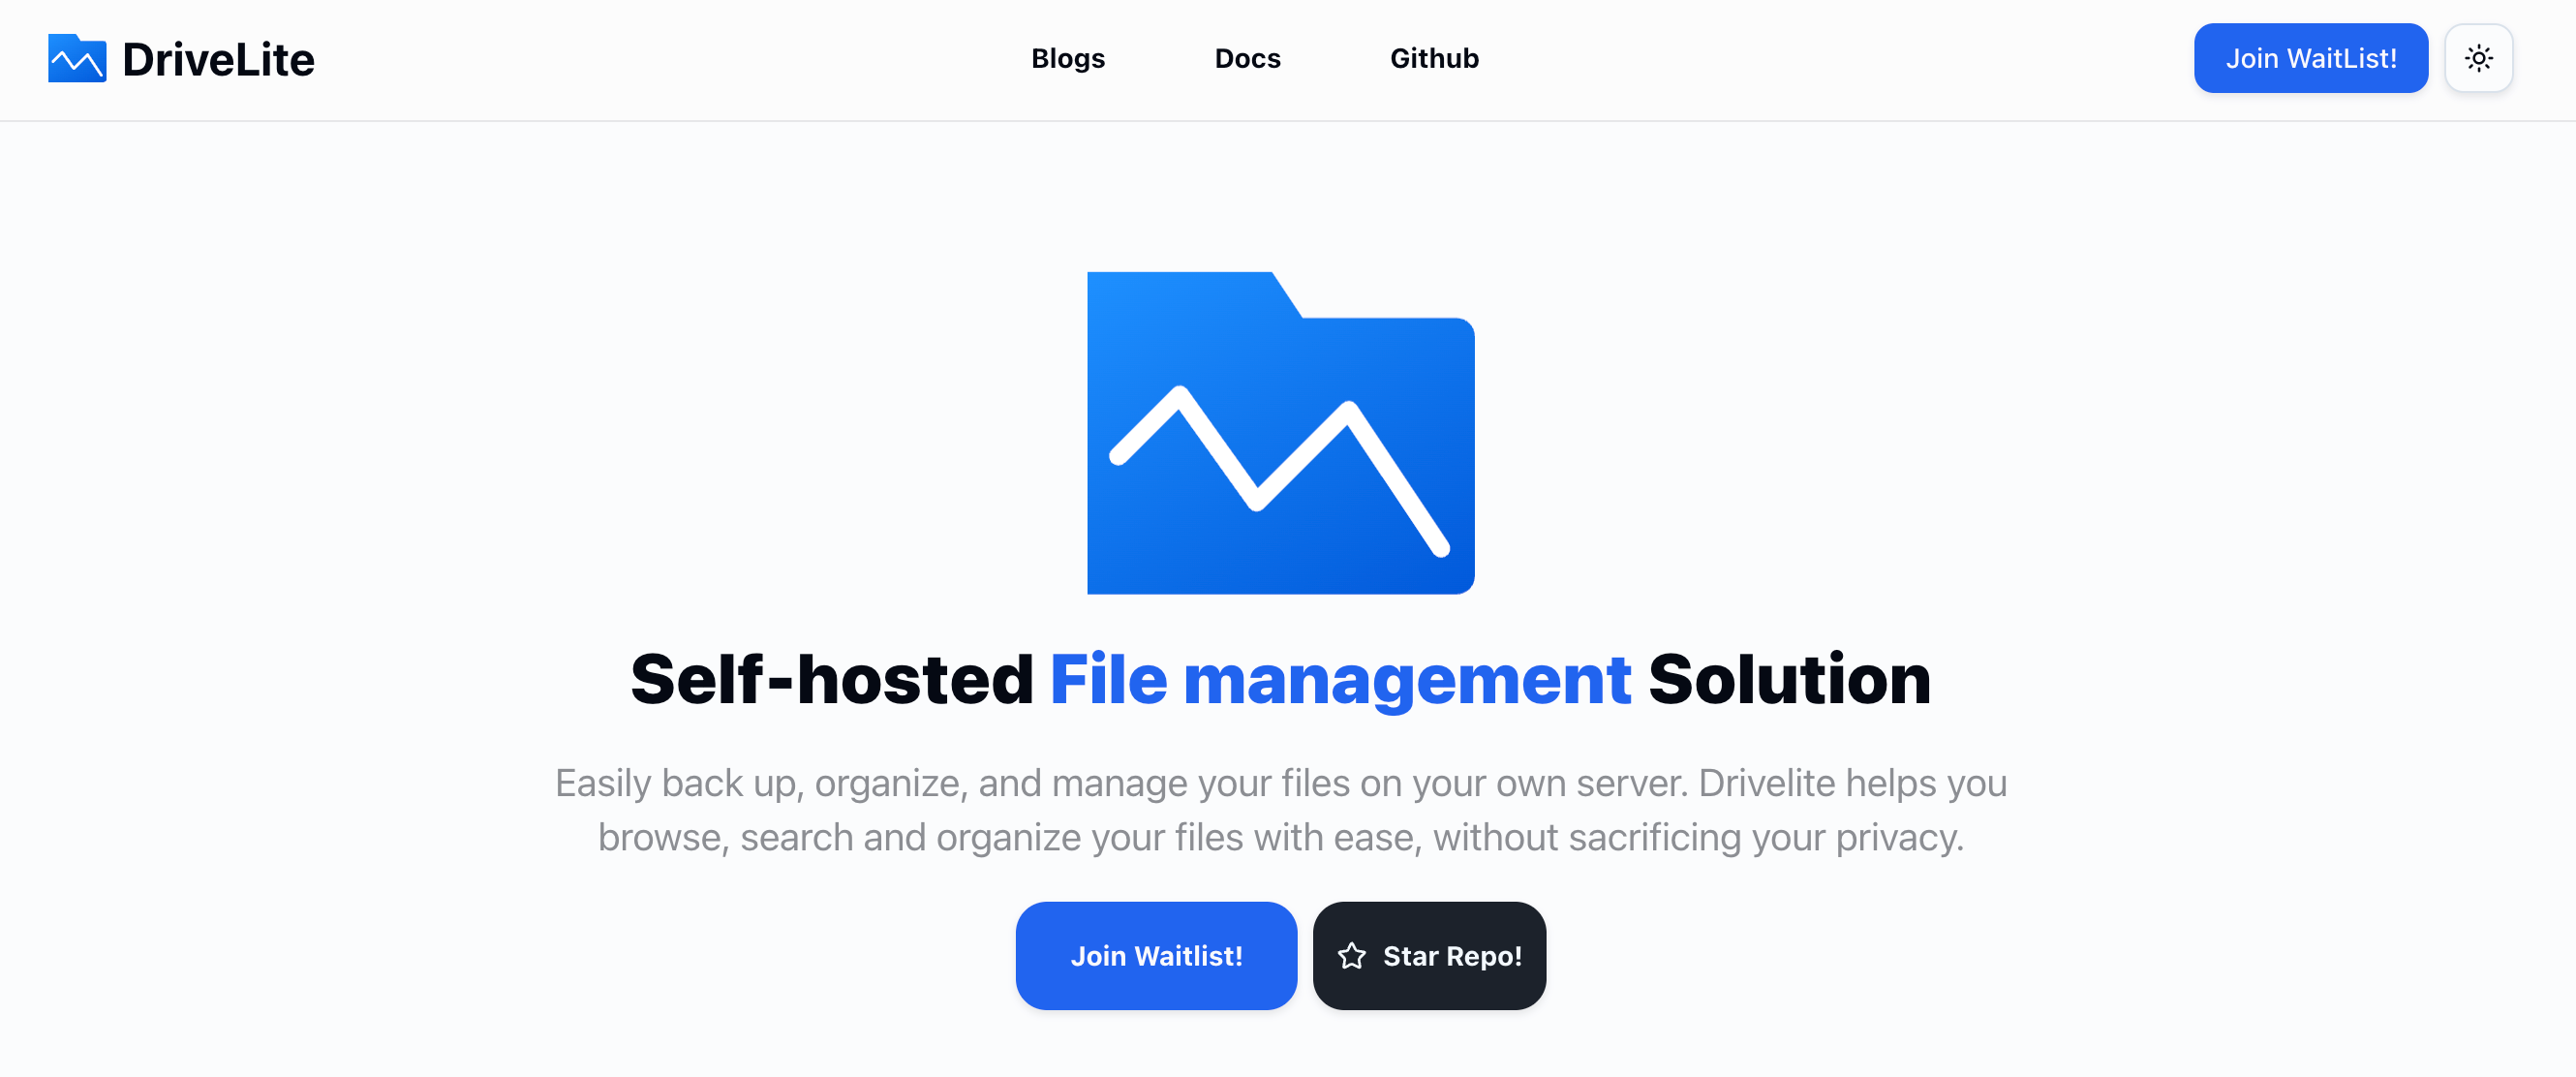
Task: Click the 'Solution' heading word
Action: [x=1788, y=679]
